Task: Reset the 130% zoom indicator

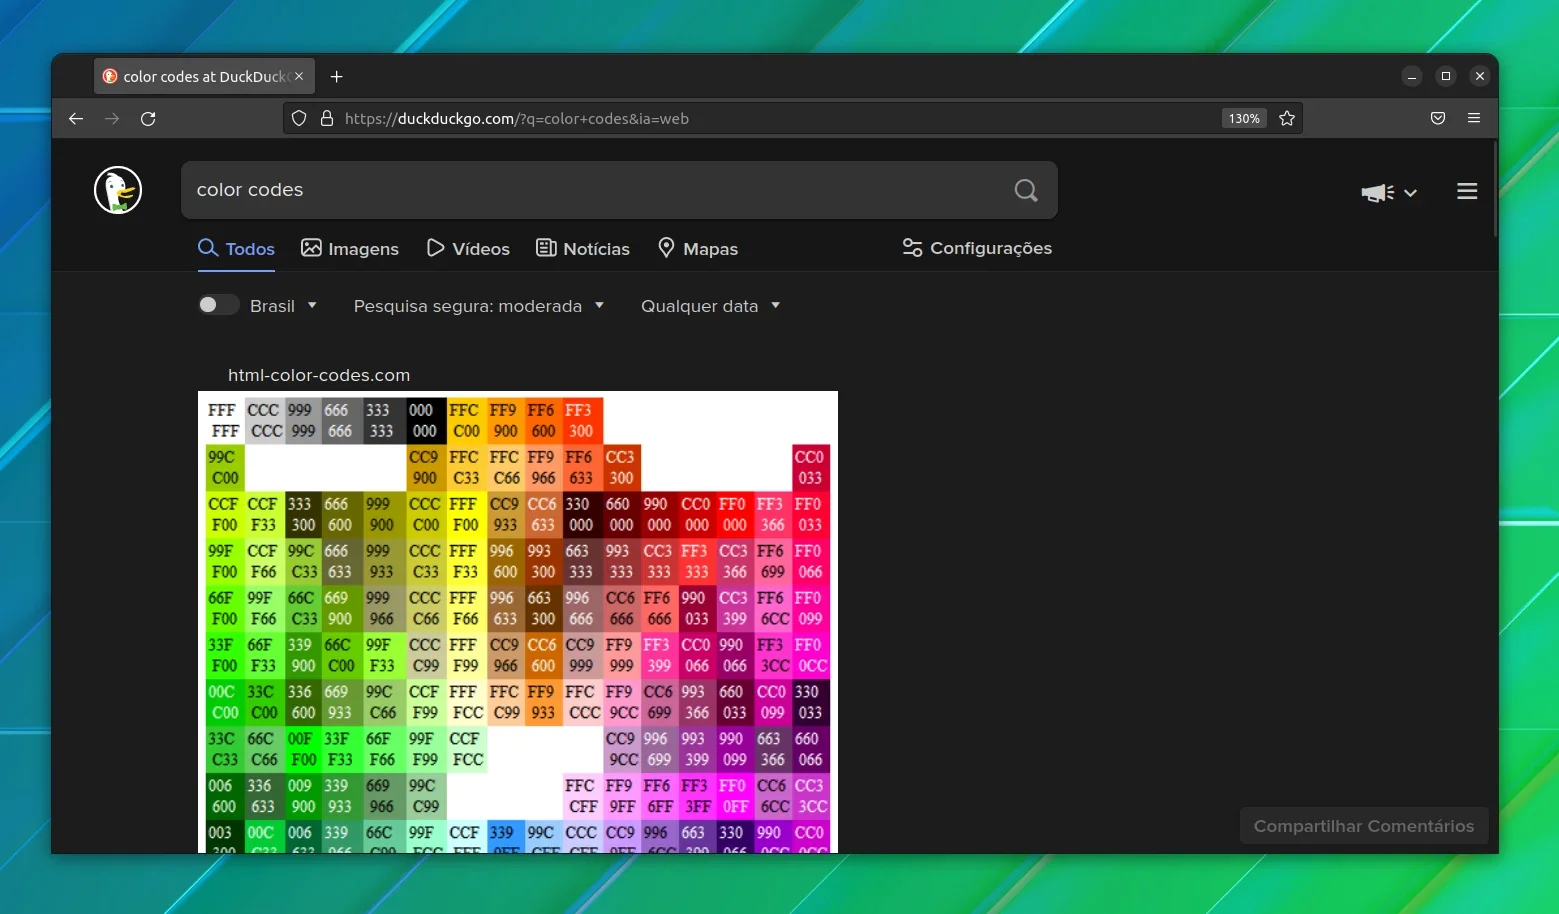Action: [1244, 118]
